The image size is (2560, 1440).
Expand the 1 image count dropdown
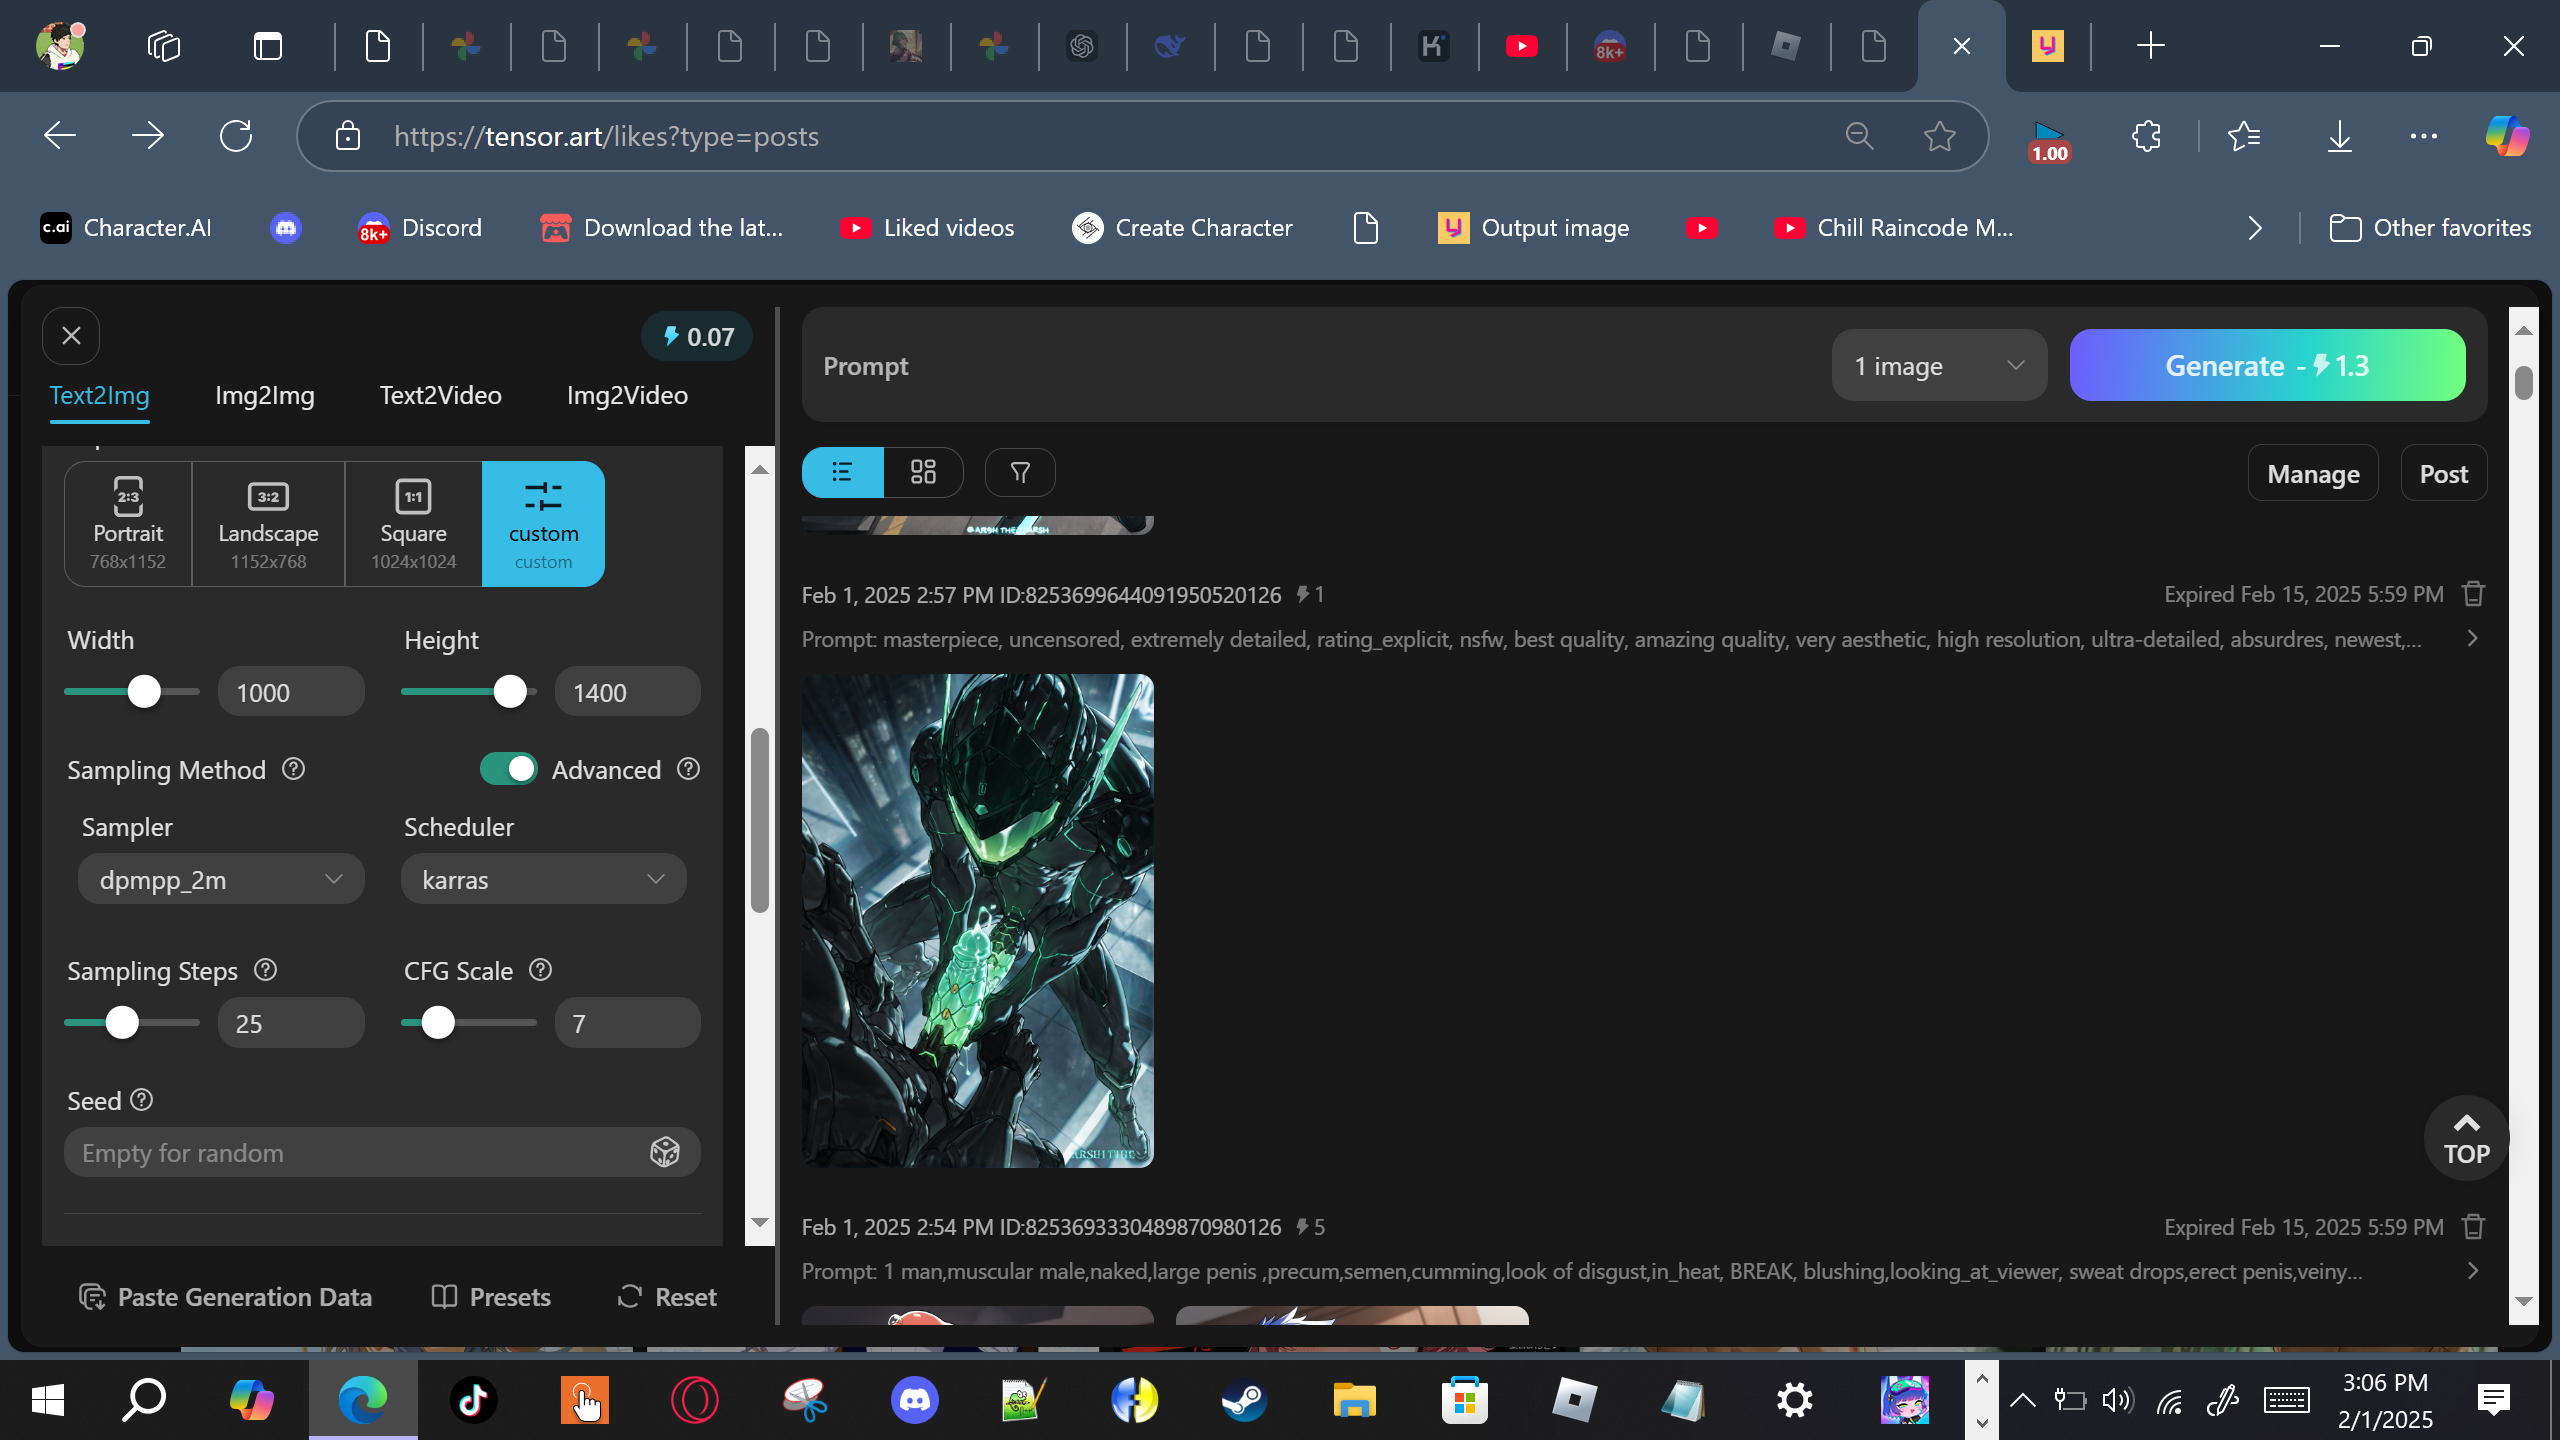1938,366
